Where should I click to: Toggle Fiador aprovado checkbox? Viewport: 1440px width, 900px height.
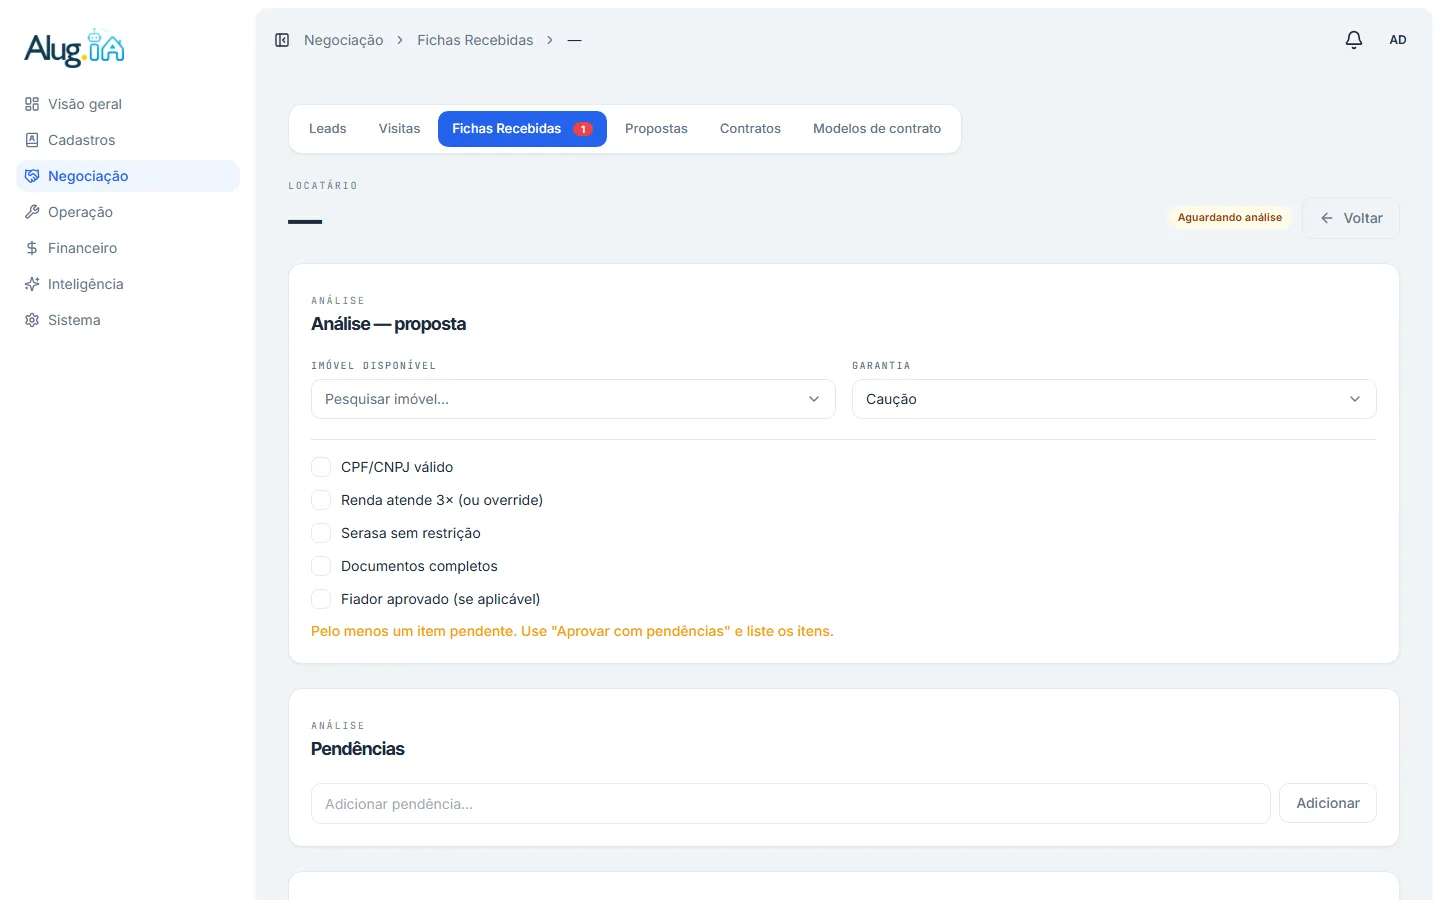tap(321, 599)
